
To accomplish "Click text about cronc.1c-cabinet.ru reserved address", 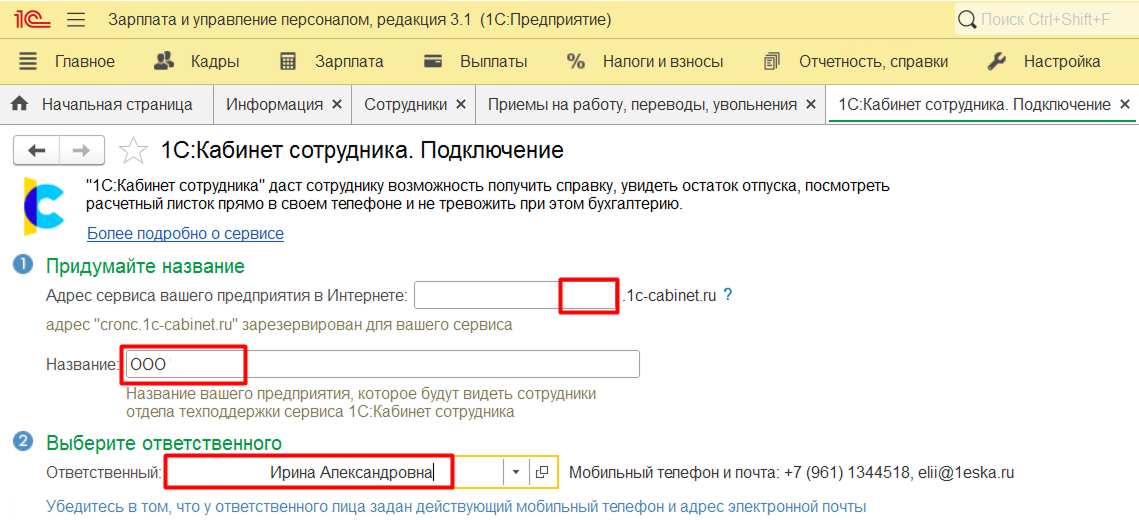I will click(279, 325).
